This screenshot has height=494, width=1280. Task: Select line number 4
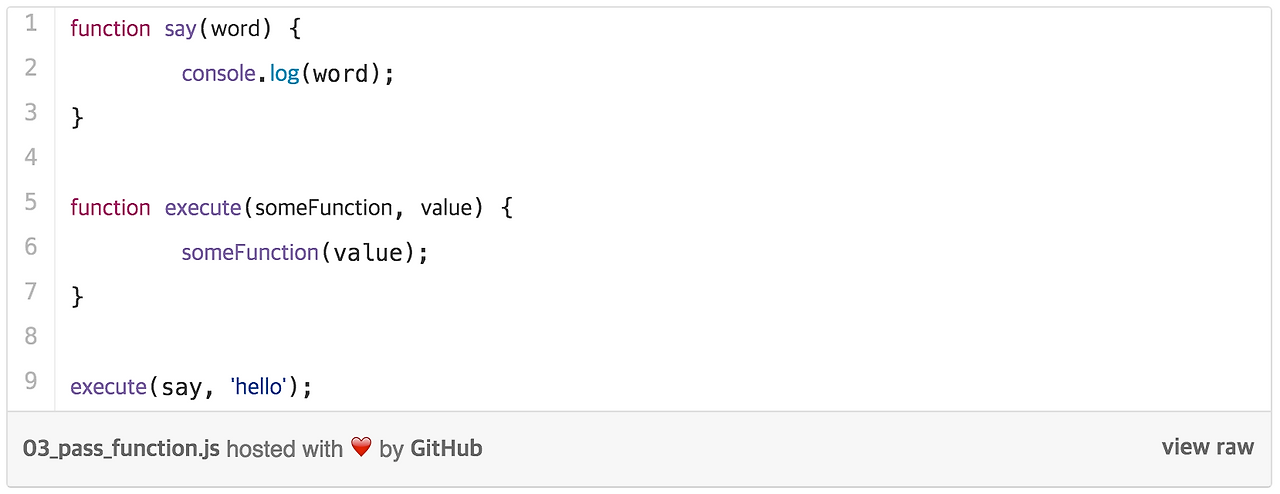[31, 157]
